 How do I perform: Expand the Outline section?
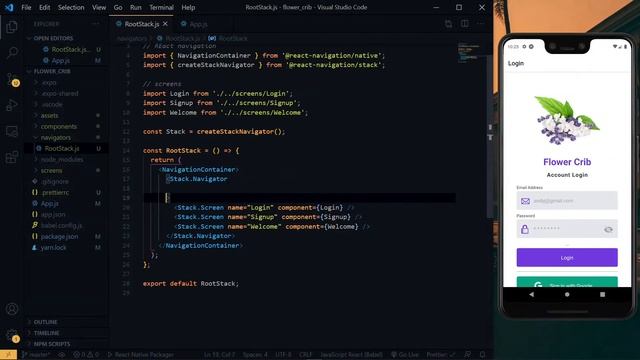[45, 322]
